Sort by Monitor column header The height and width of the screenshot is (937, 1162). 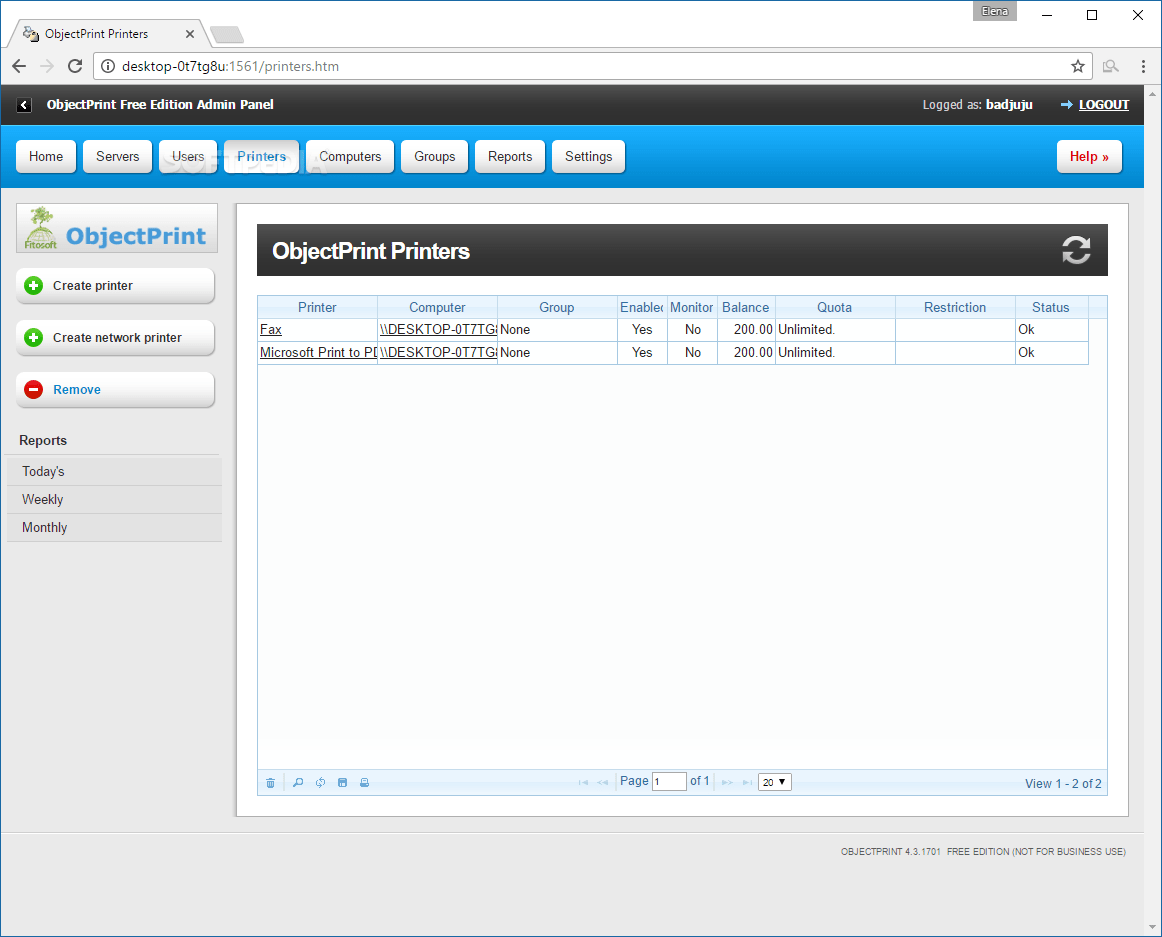[x=691, y=308]
